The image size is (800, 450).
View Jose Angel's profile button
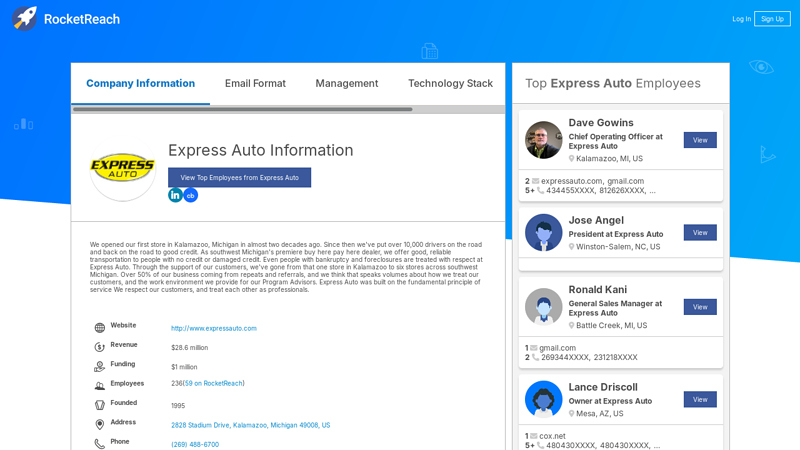click(700, 233)
